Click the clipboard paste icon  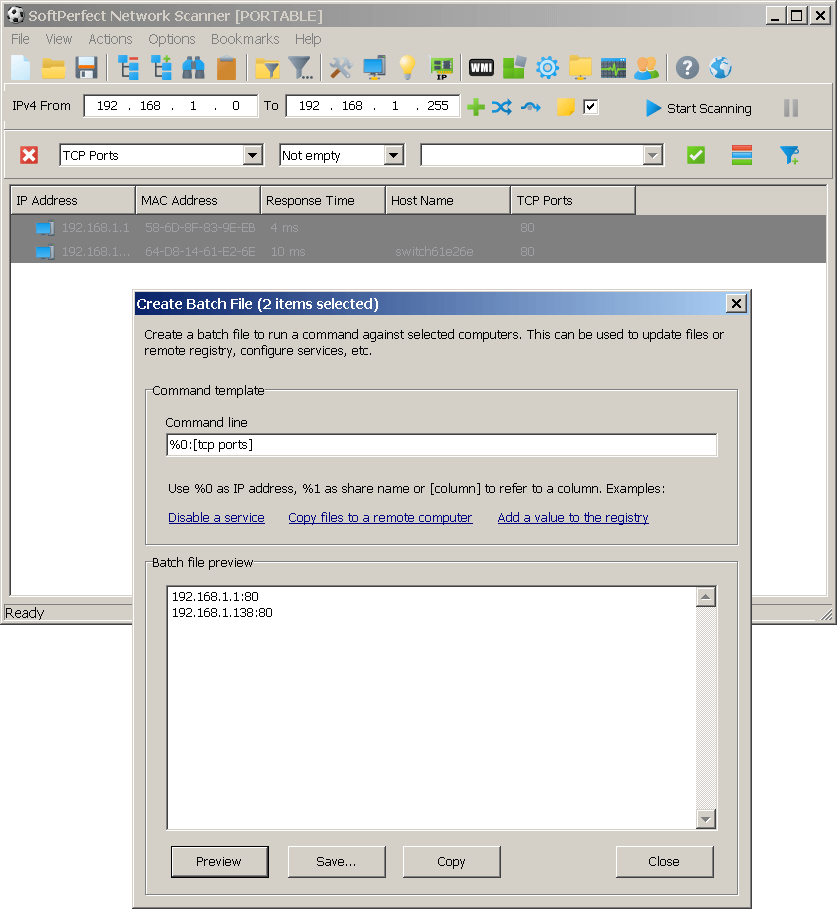(x=226, y=68)
